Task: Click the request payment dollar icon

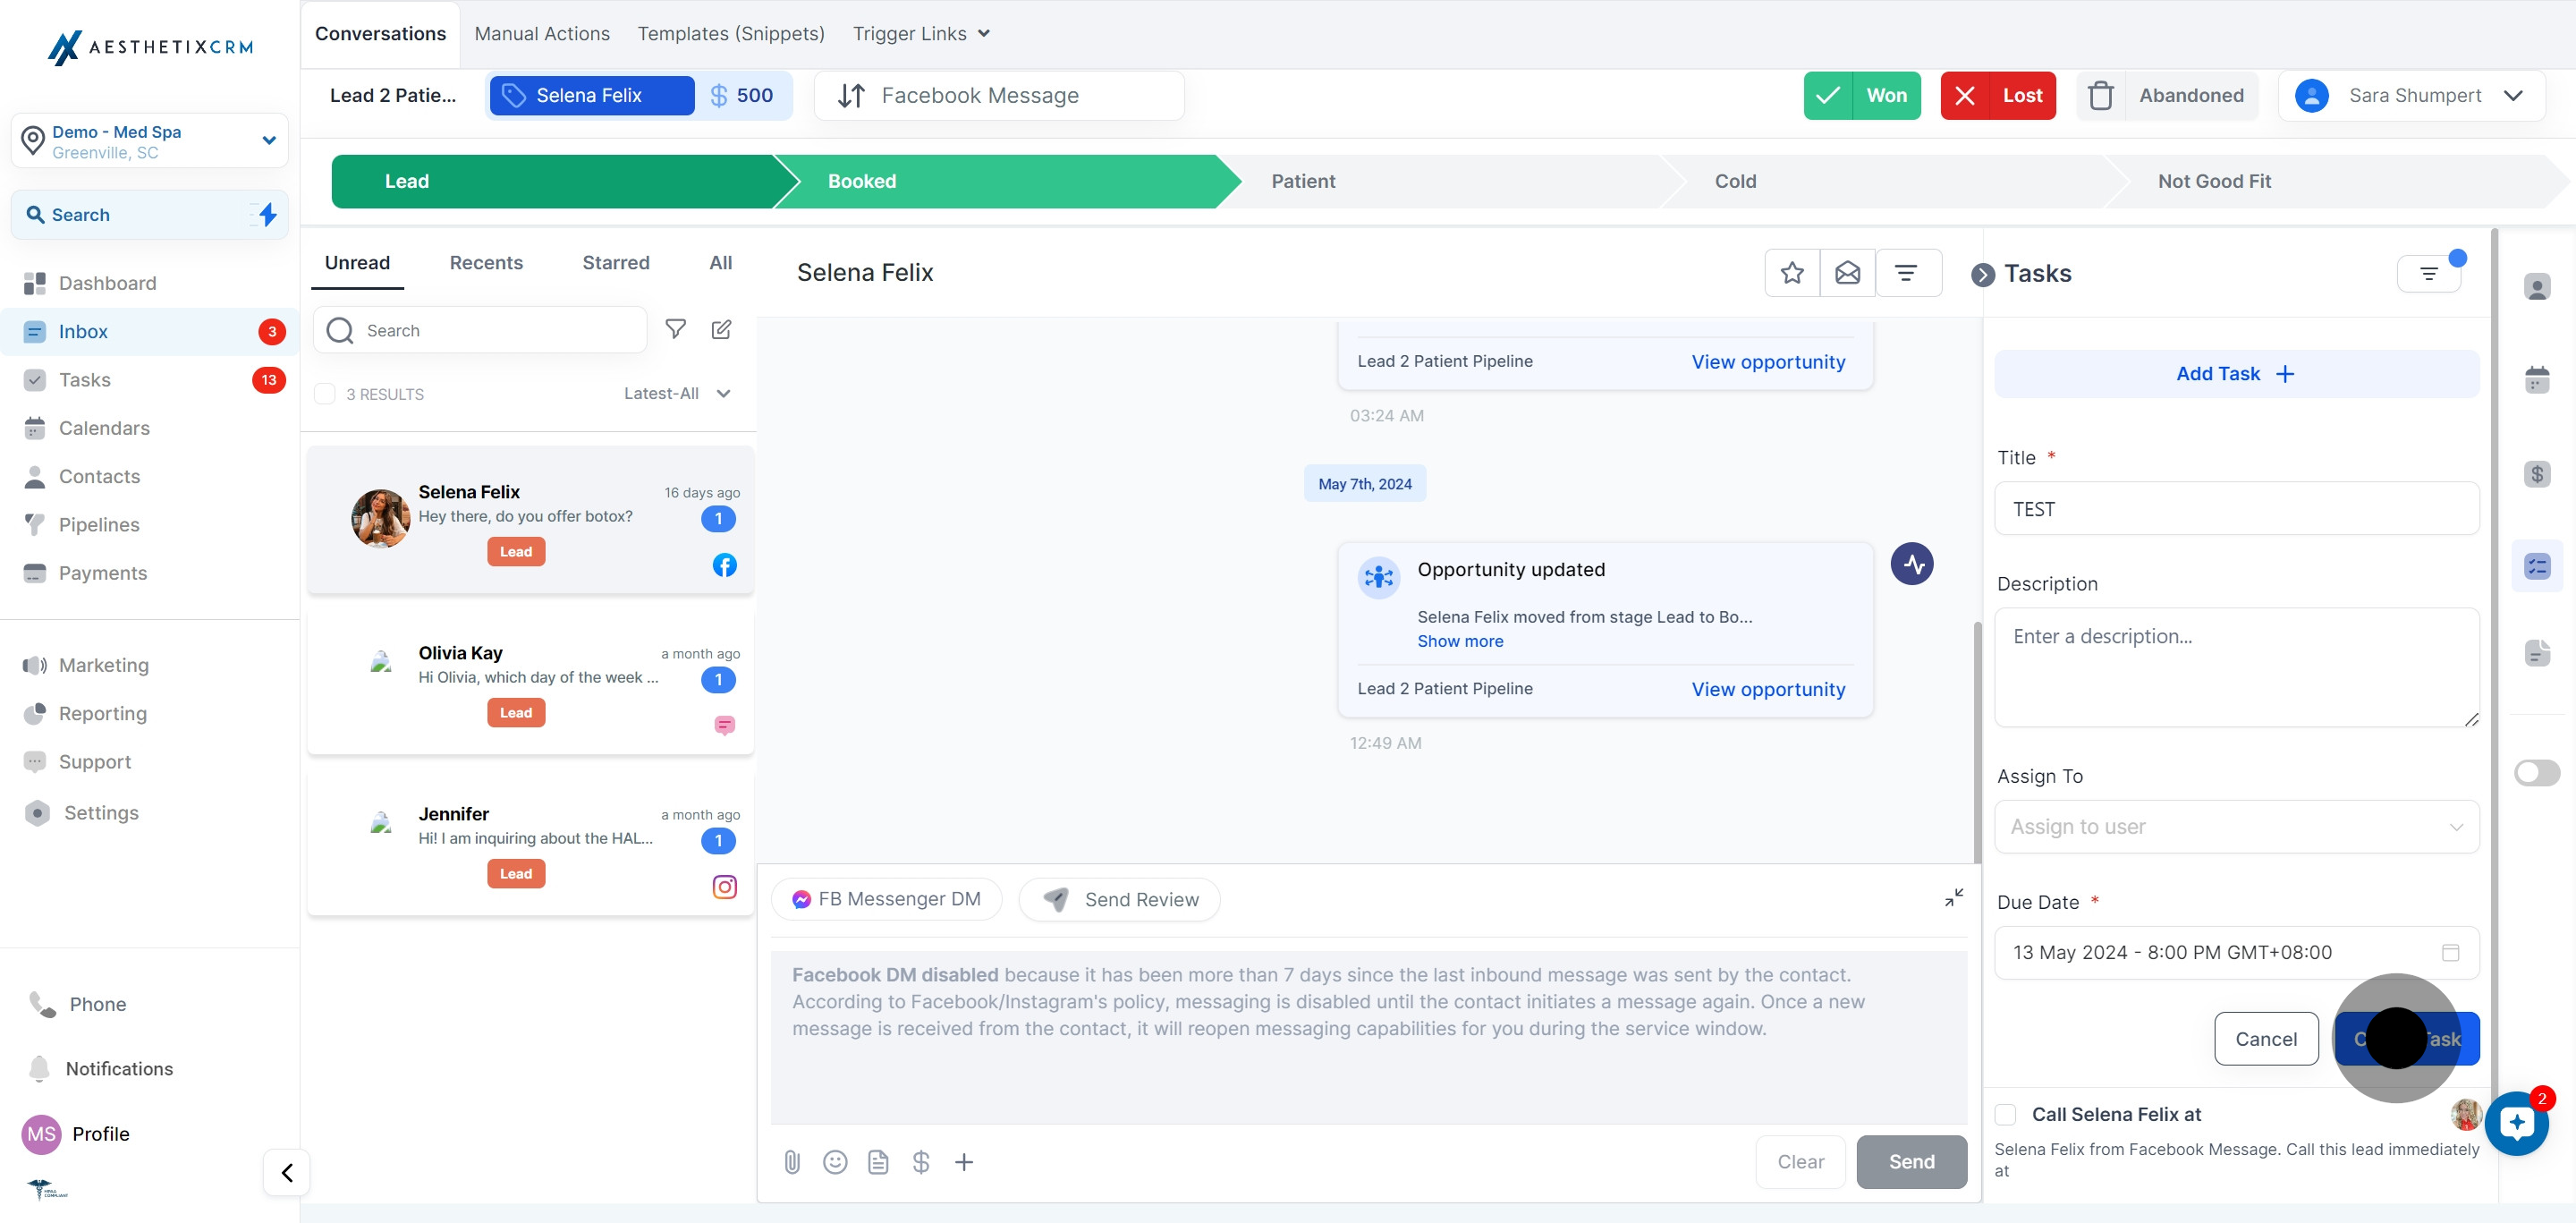Action: click(921, 1162)
